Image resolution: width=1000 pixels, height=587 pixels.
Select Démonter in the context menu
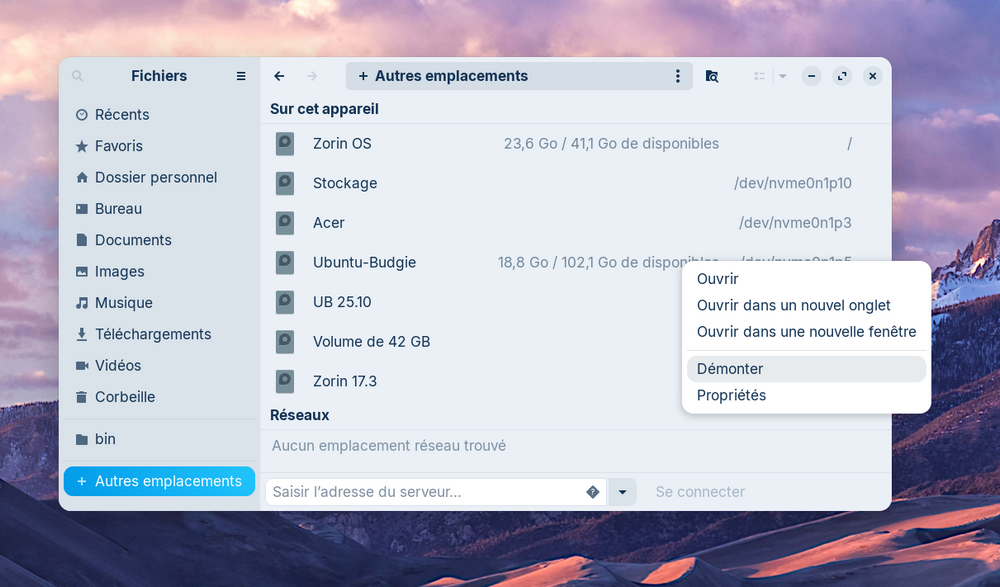(730, 369)
